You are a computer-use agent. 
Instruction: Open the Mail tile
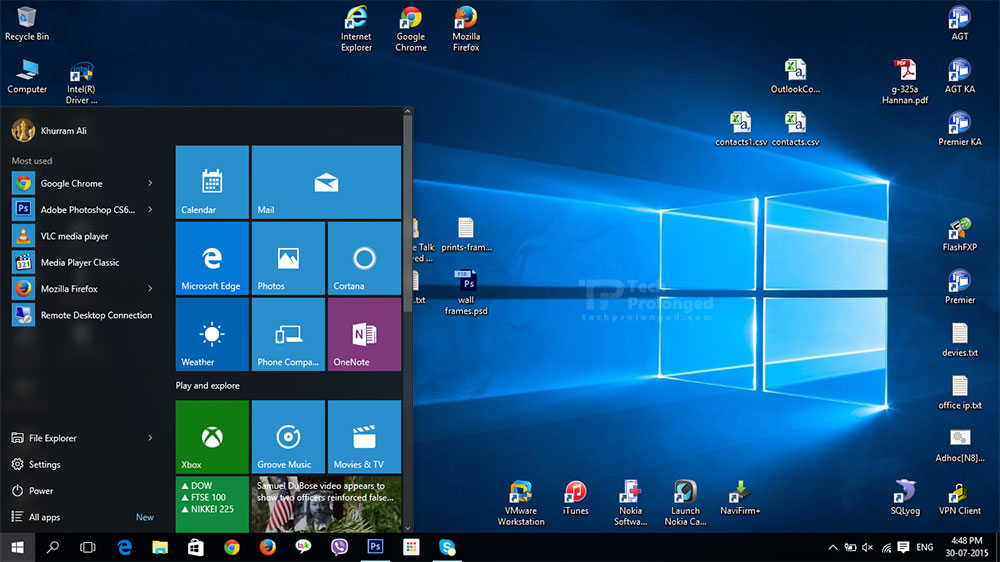coord(326,182)
